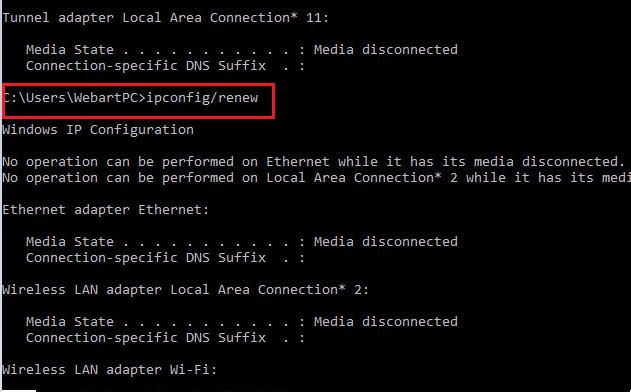Click the Ethernet adapter Ethernet heading
The height and width of the screenshot is (392, 631).
tap(105, 210)
